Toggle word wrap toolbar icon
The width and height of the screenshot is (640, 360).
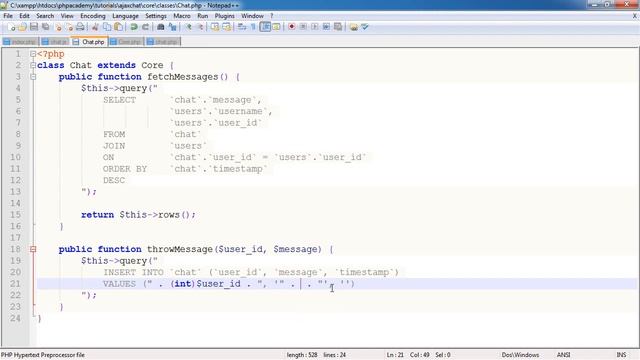[242, 27]
